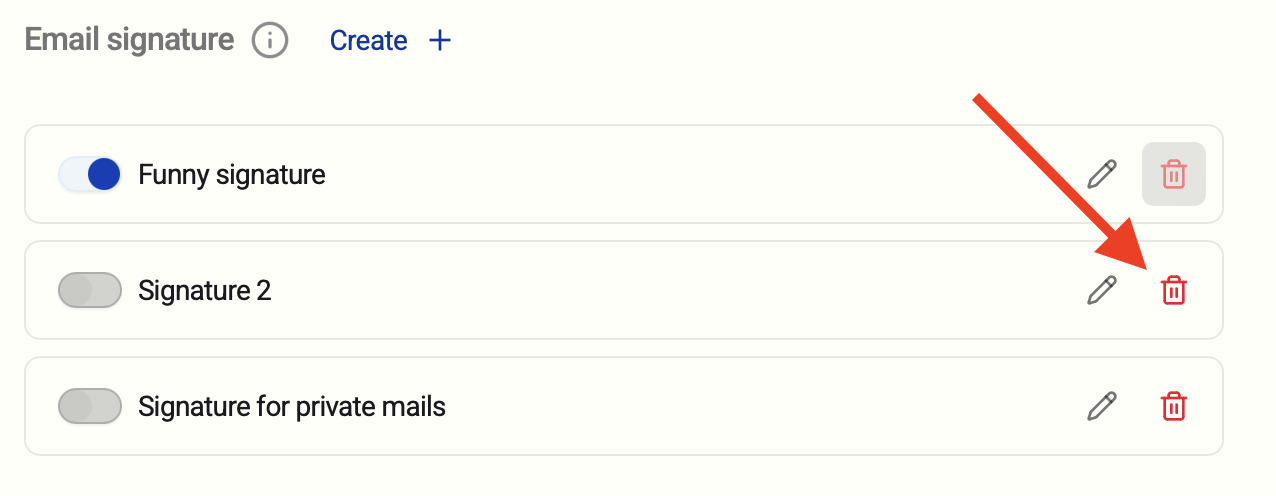Screen dimensions: 1276x496
Task: Click the info icon beside Email signature
Action: pyautogui.click(x=270, y=41)
